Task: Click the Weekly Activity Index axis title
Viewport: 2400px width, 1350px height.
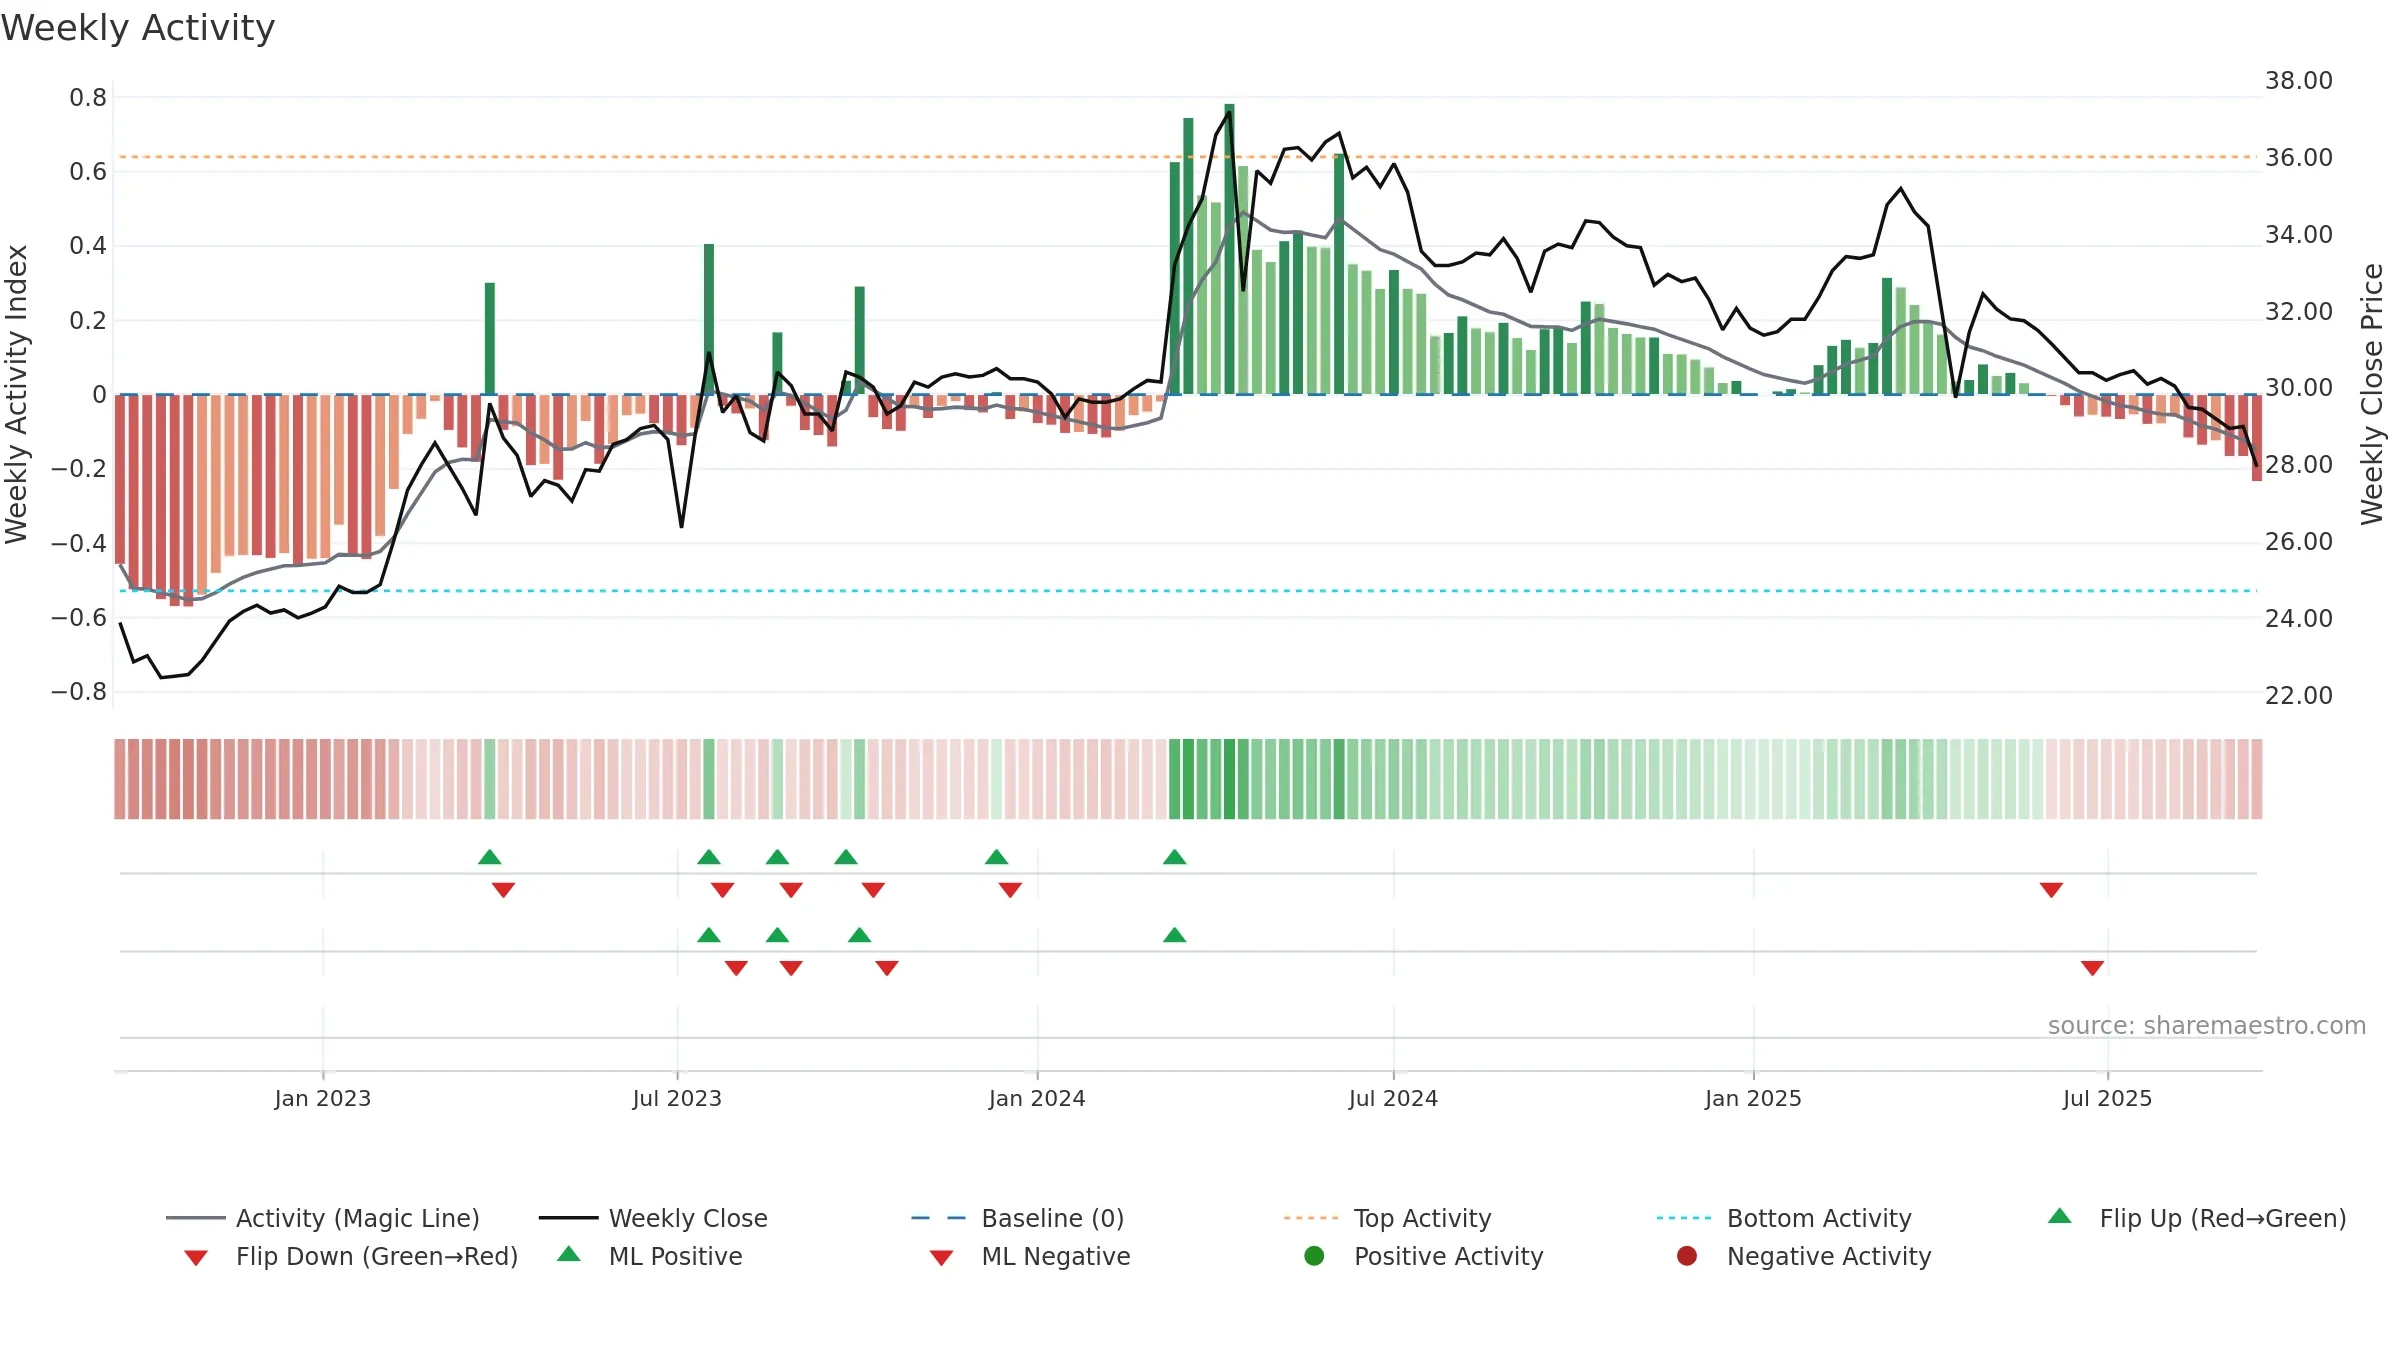Action: [x=16, y=394]
